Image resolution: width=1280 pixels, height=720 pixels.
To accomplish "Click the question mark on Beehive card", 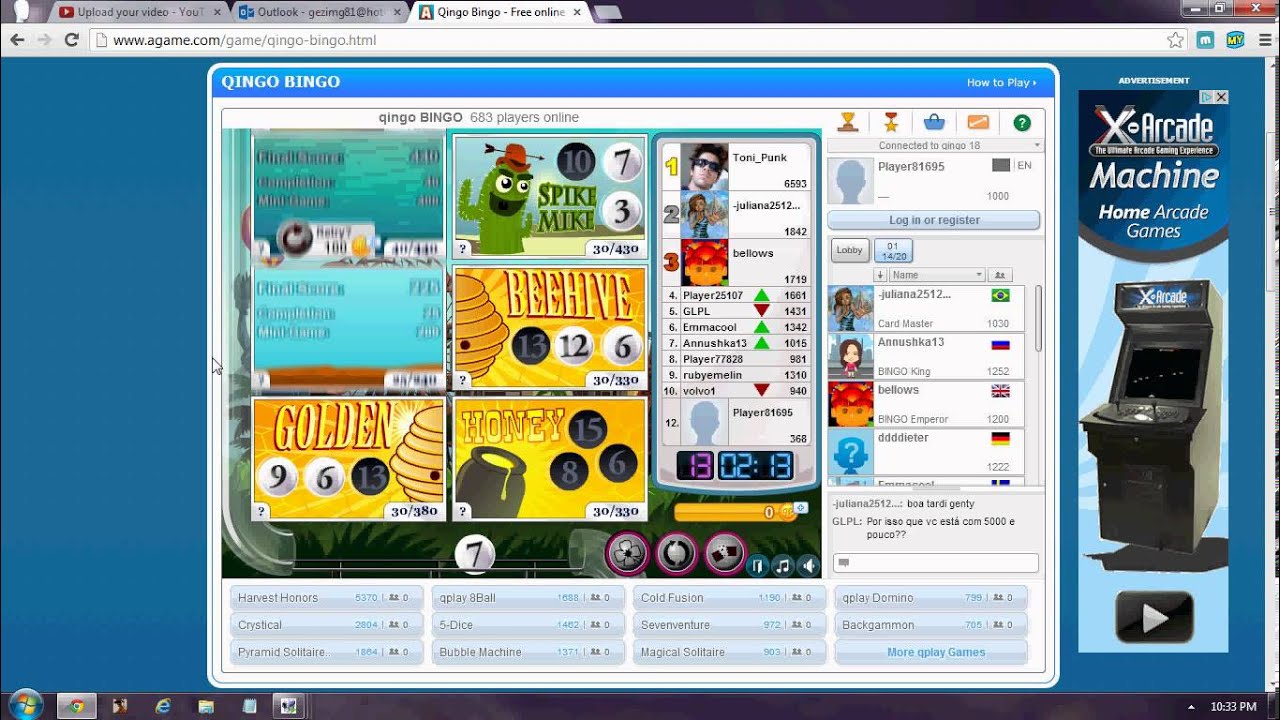I will tap(463, 380).
